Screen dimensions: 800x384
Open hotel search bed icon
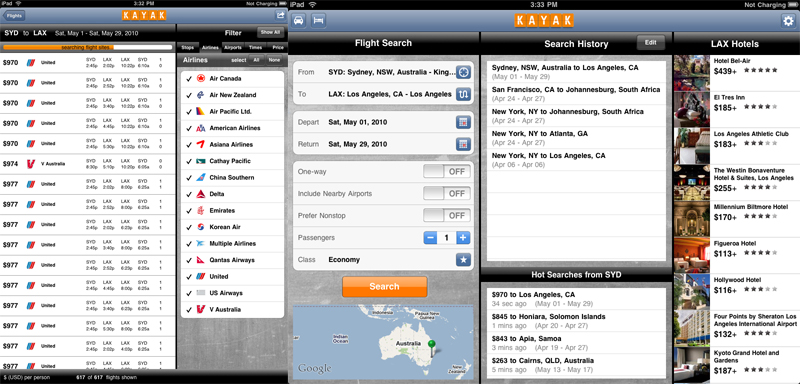click(318, 21)
